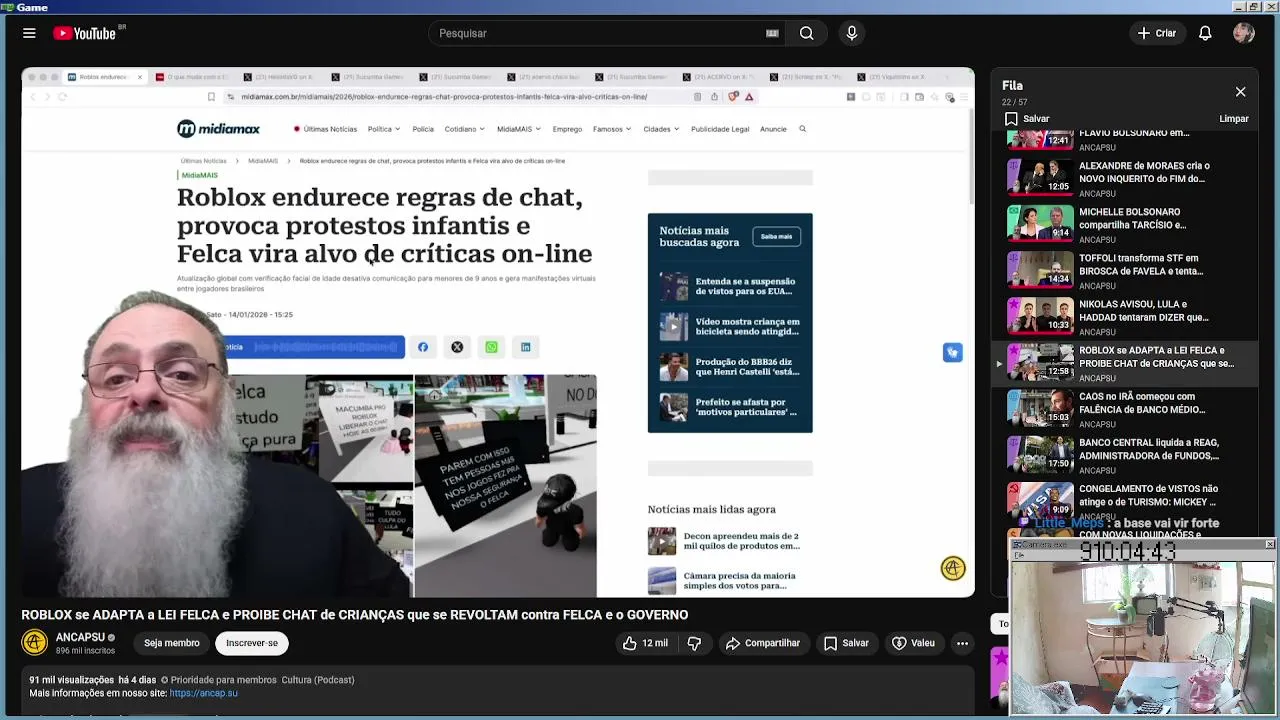
Task: Open news Produção do BBB26 diz que Henri Castelli
Action: pos(730,367)
